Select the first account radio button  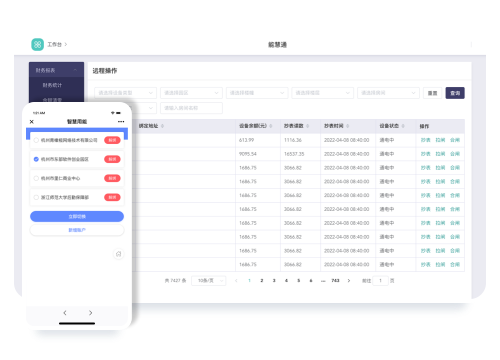pos(36,140)
